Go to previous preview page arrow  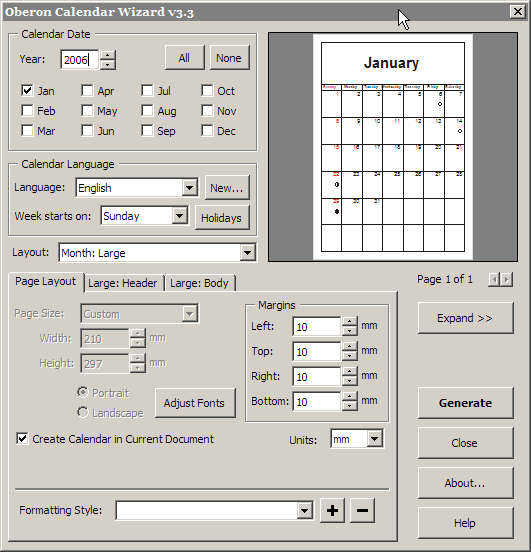(494, 280)
